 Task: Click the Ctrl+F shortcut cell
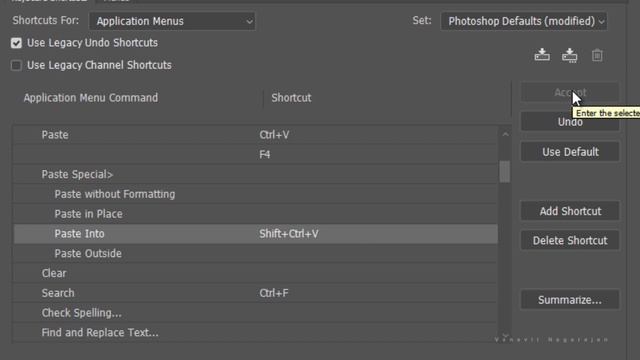tap(274, 293)
